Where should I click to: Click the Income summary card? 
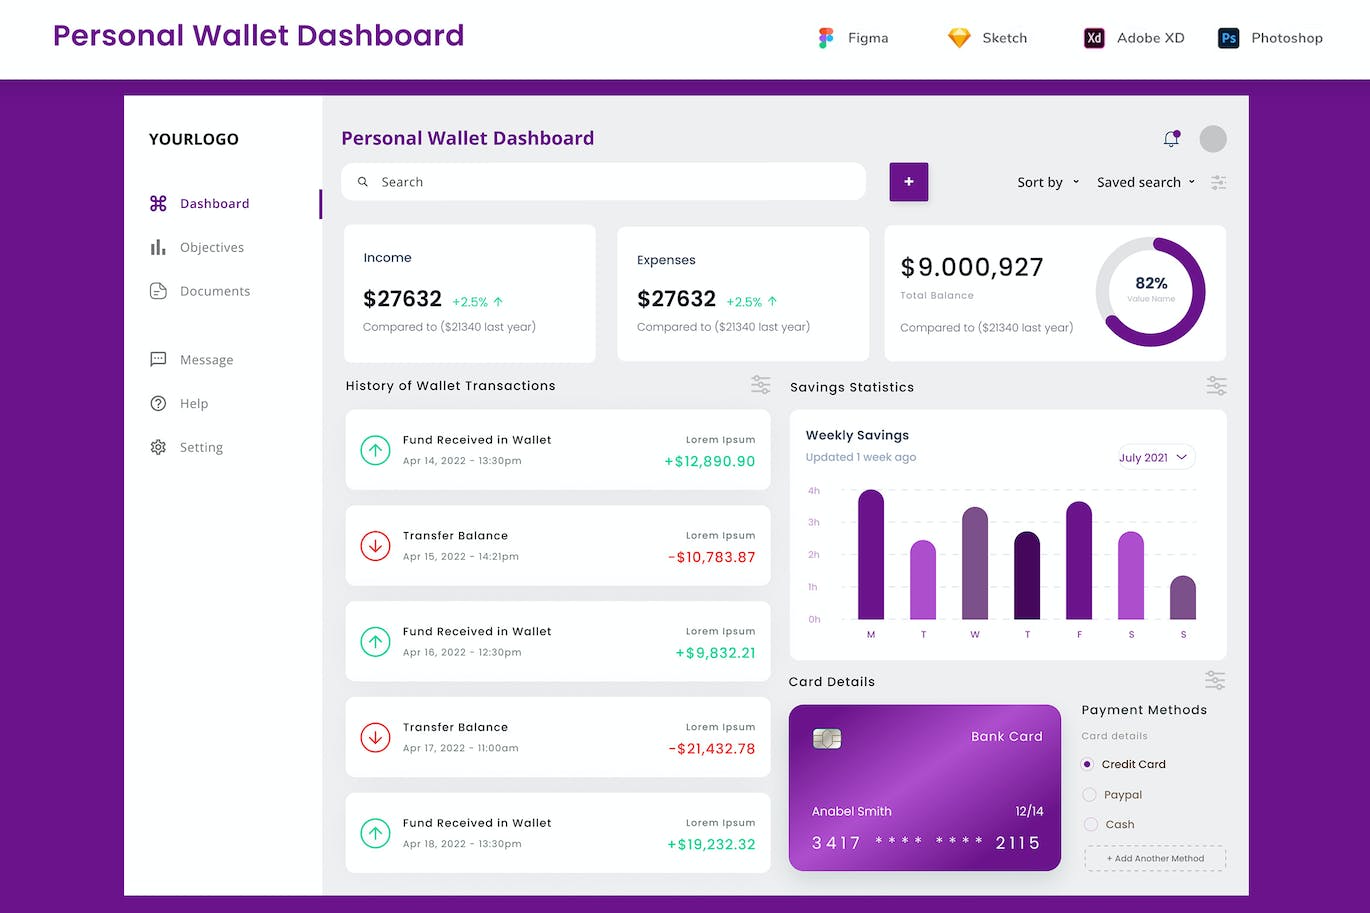point(470,293)
